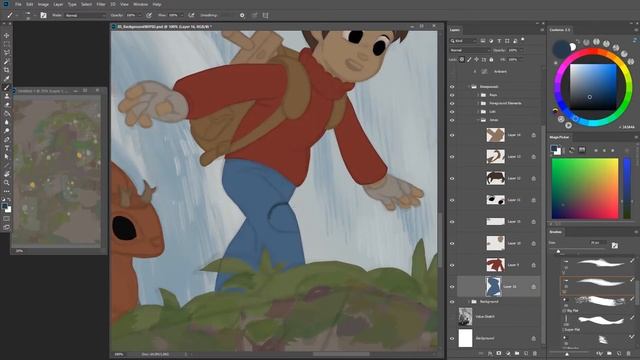Open the brush Mode dropdown in the options bar

point(85,15)
